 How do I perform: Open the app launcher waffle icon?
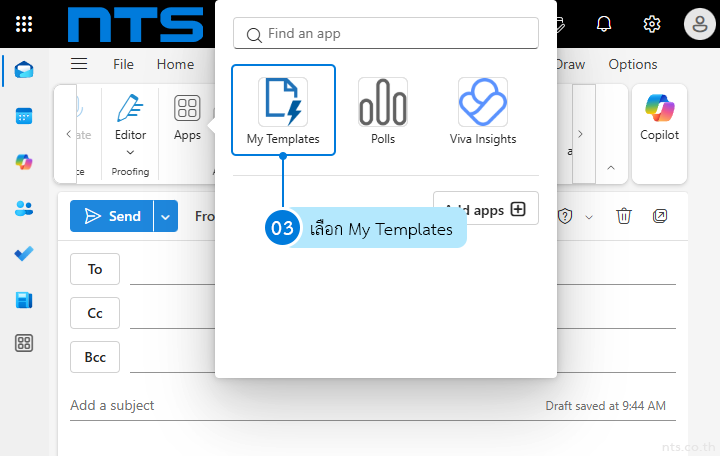24,24
